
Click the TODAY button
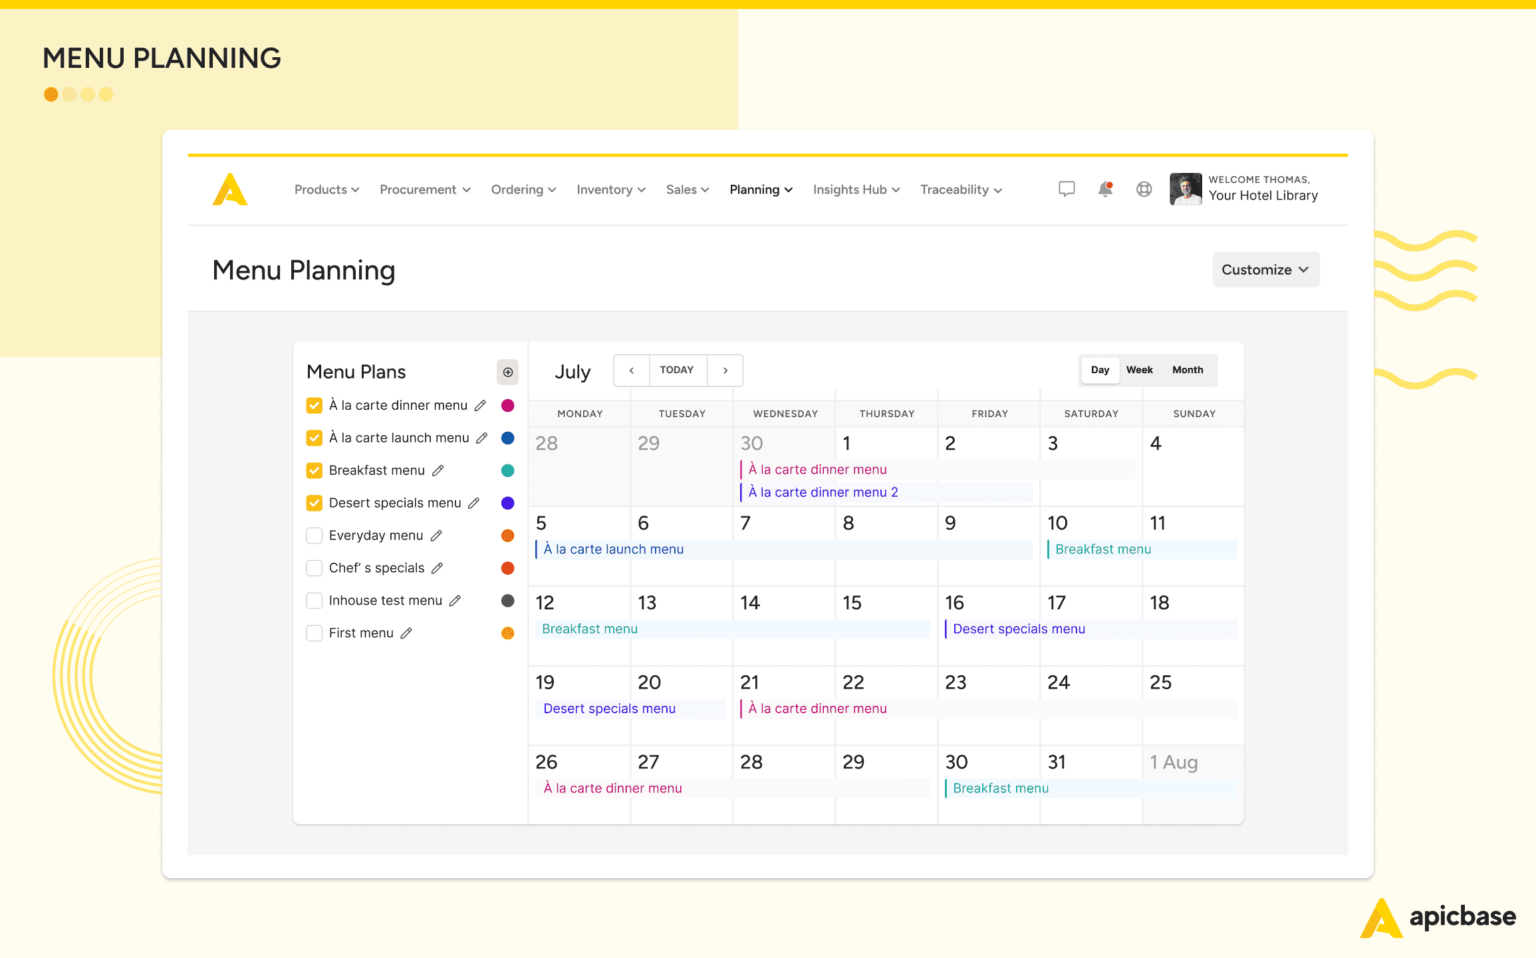click(x=677, y=370)
